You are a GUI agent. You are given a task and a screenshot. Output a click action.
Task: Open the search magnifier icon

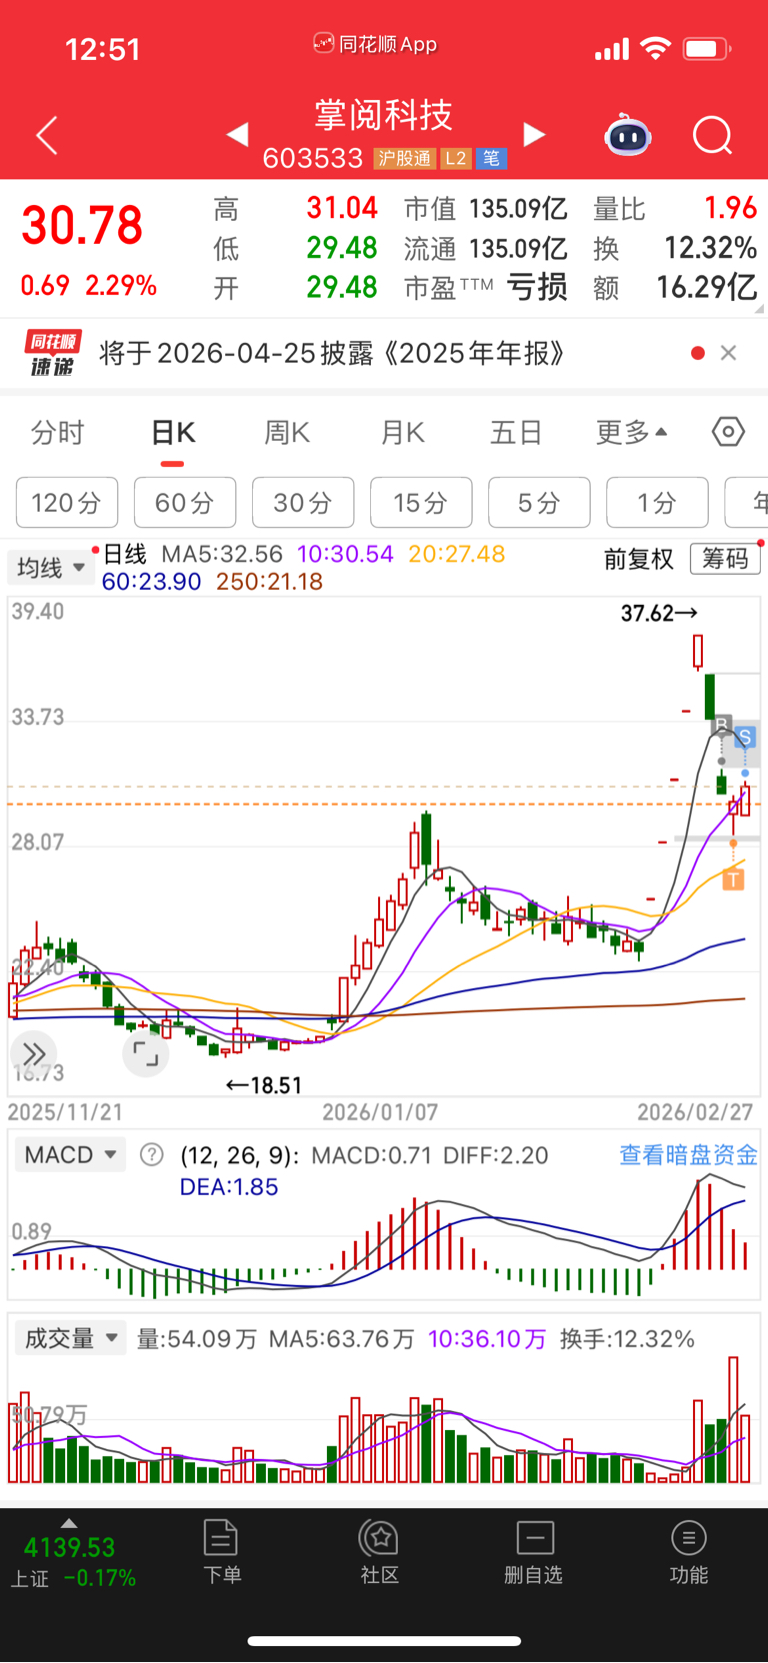(713, 135)
